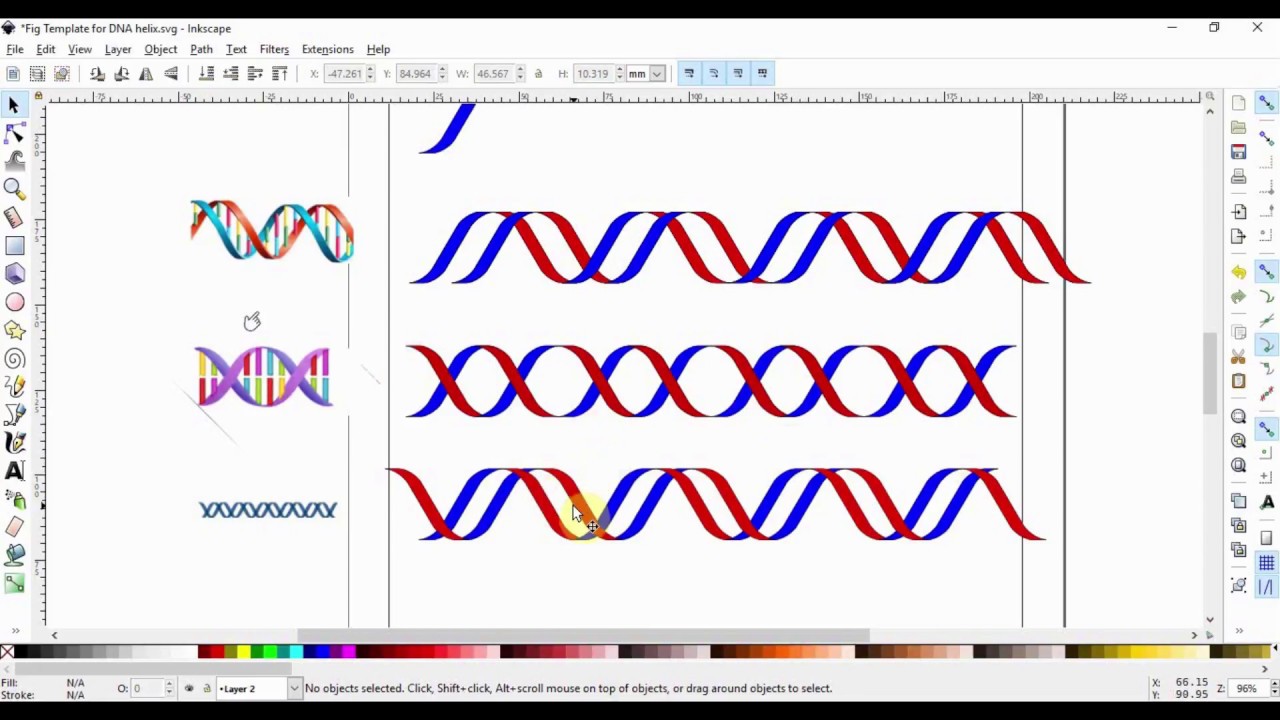Click the Print document icon
This screenshot has width=1280, height=720.
(x=1238, y=177)
